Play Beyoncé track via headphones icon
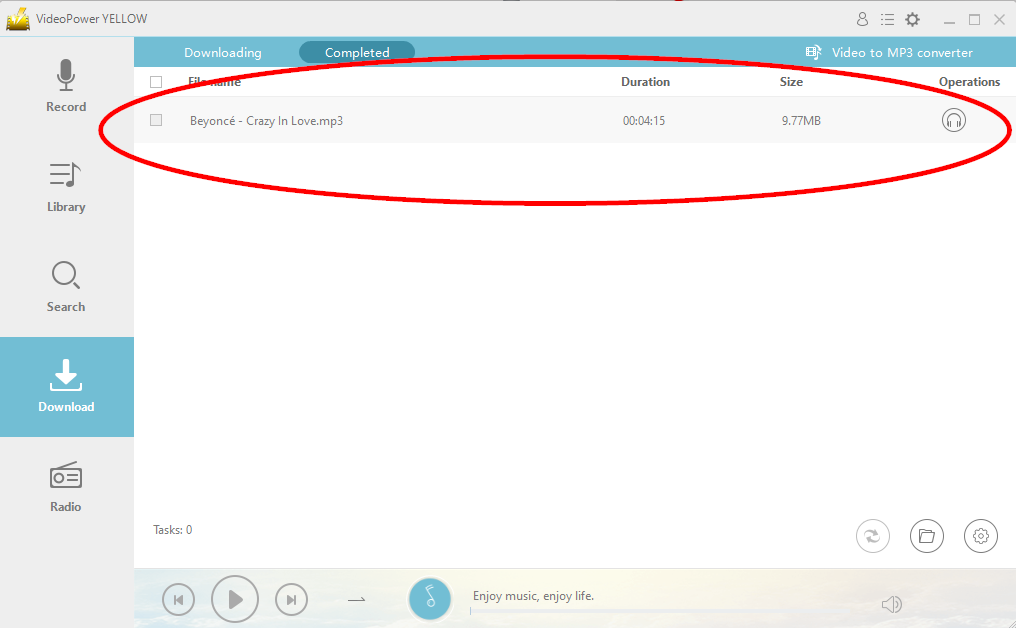 953,119
